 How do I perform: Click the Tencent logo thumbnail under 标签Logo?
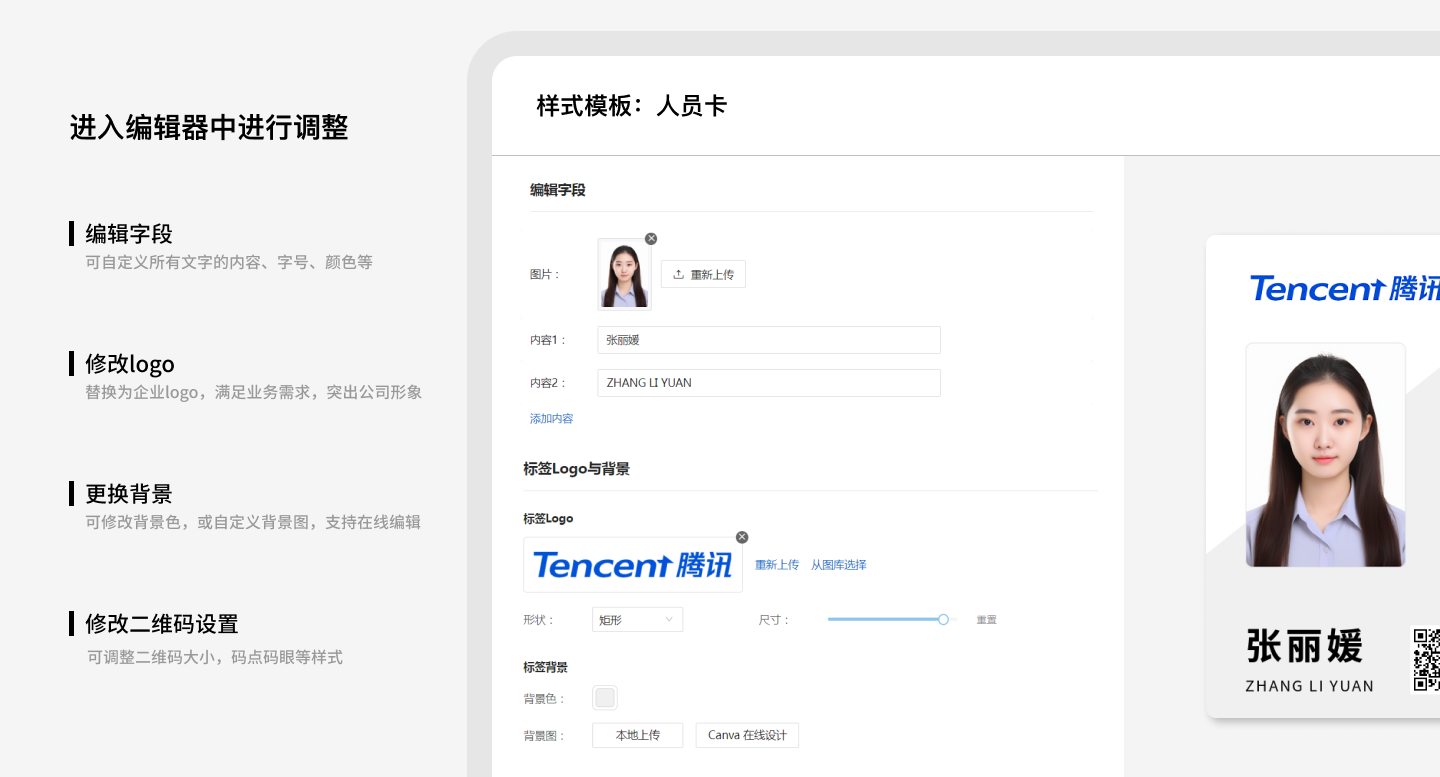633,565
